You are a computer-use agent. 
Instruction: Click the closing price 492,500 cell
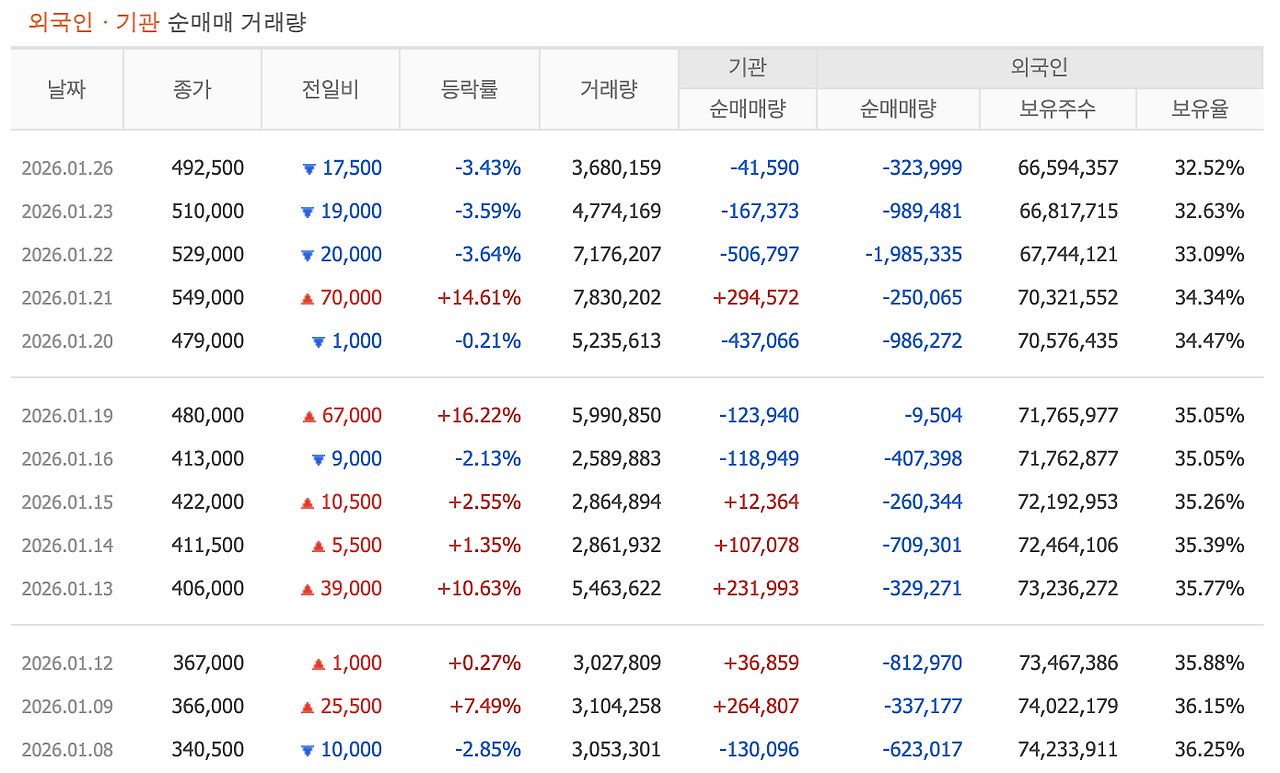207,168
